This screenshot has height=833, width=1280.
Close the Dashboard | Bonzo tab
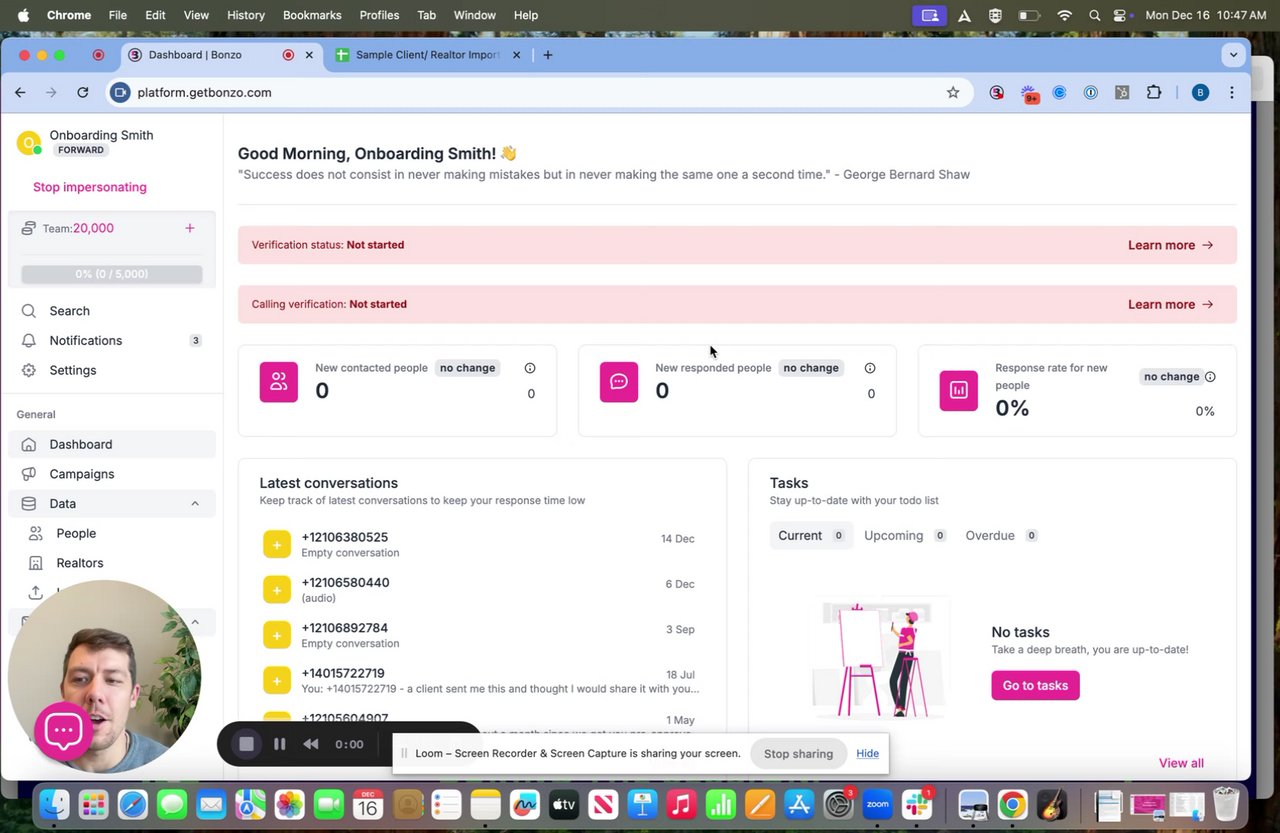coord(309,55)
